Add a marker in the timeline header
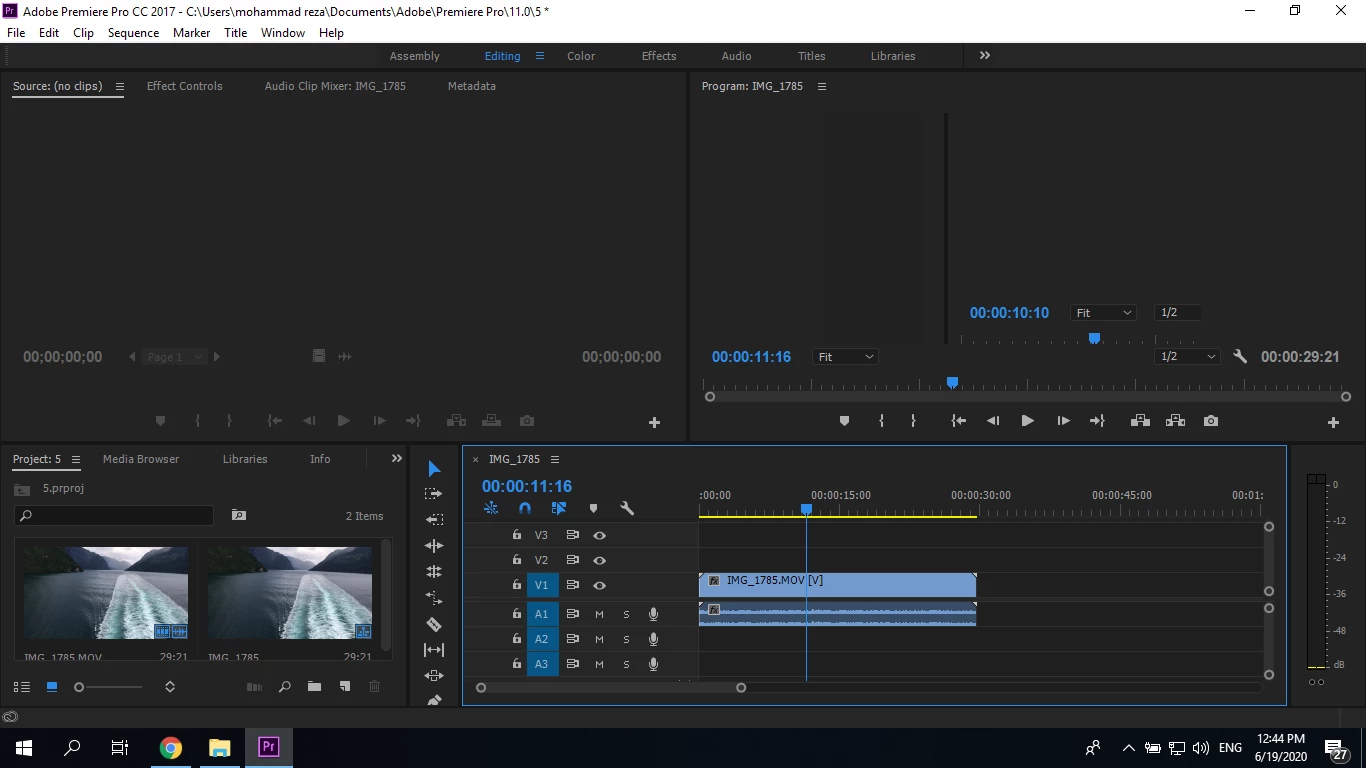1366x768 pixels. click(x=593, y=508)
